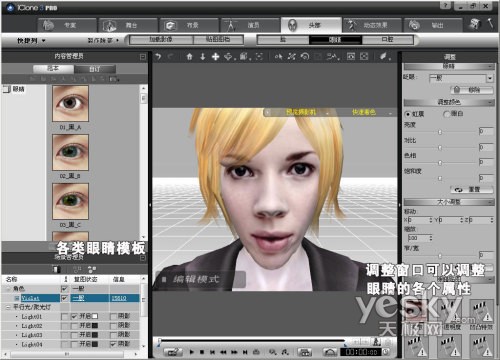Click the 重置 reset button
This screenshot has height=360, width=500.
(472, 190)
